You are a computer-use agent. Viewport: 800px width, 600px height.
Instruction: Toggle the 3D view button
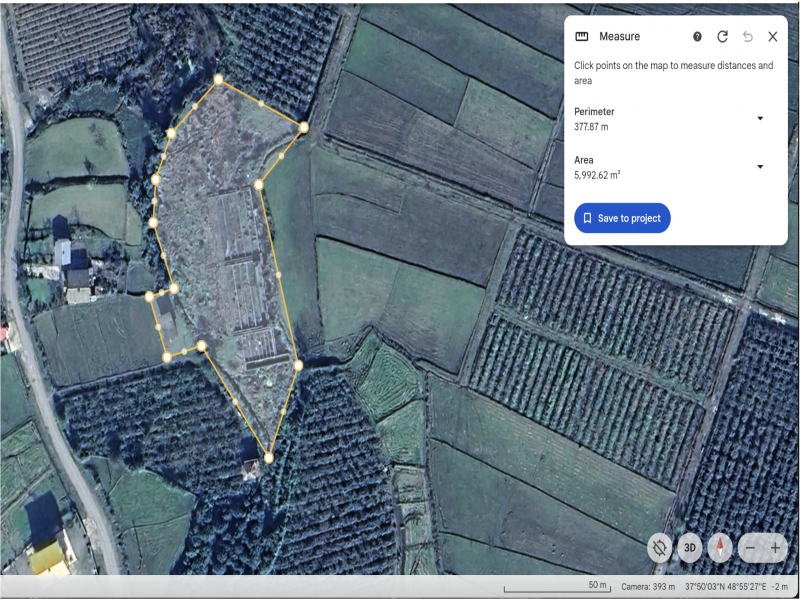point(689,547)
